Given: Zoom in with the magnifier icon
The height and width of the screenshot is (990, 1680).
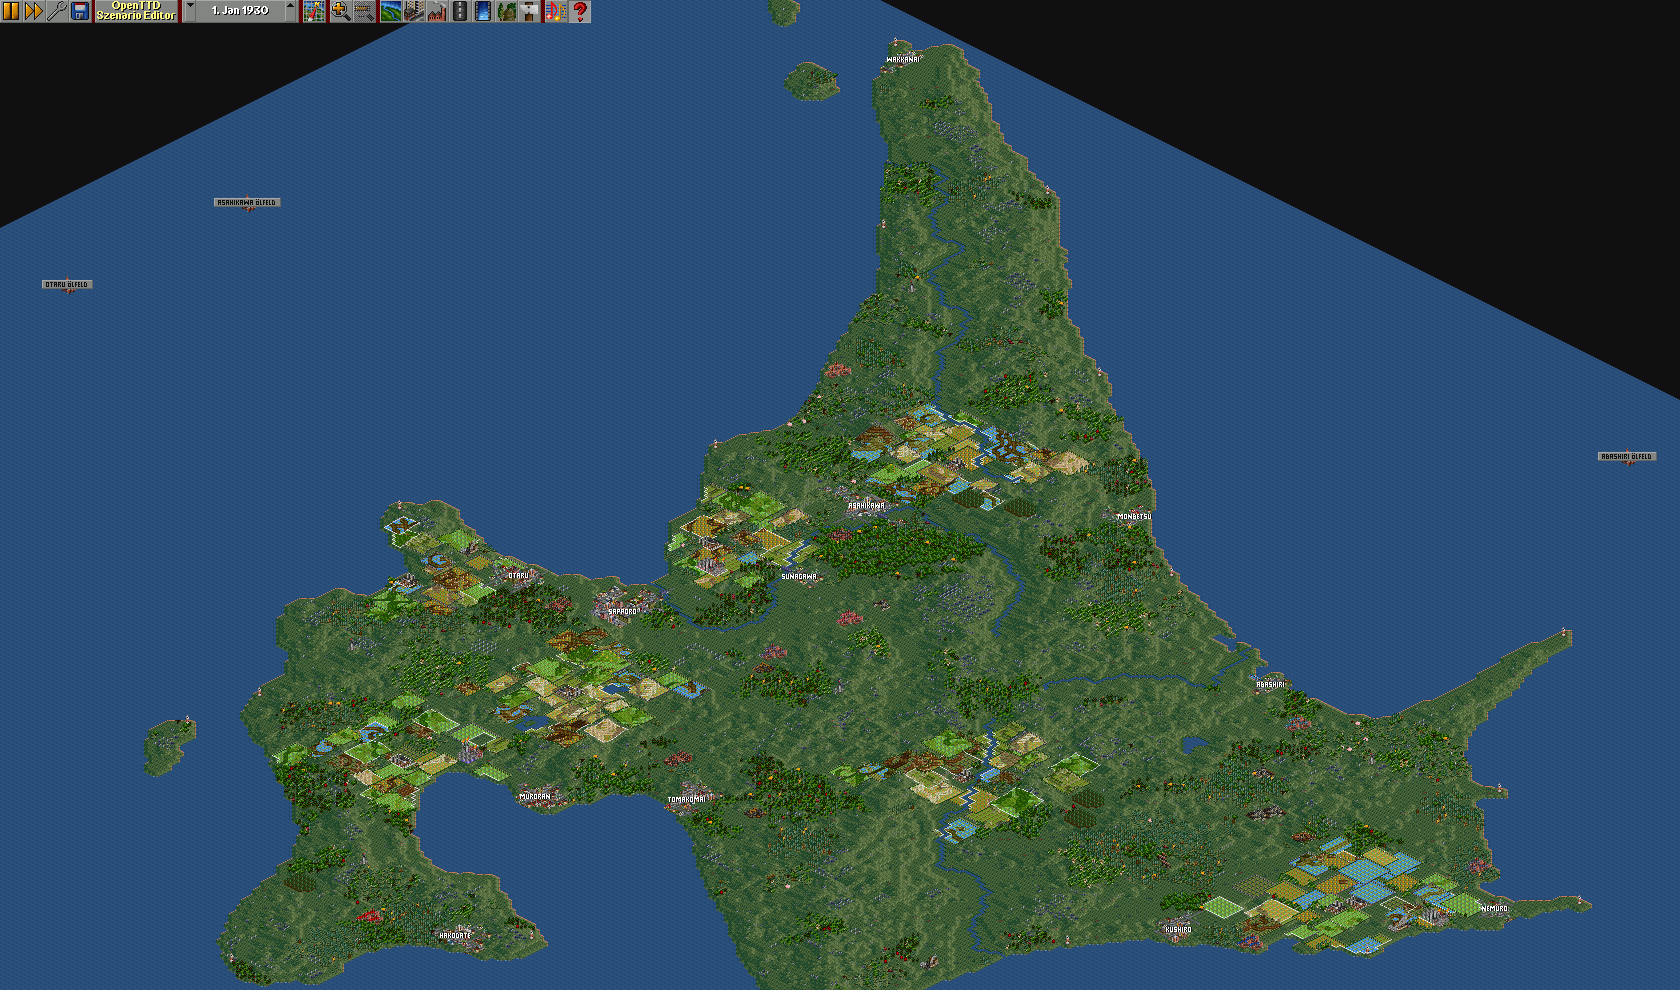Looking at the screenshot, I should coord(340,11).
